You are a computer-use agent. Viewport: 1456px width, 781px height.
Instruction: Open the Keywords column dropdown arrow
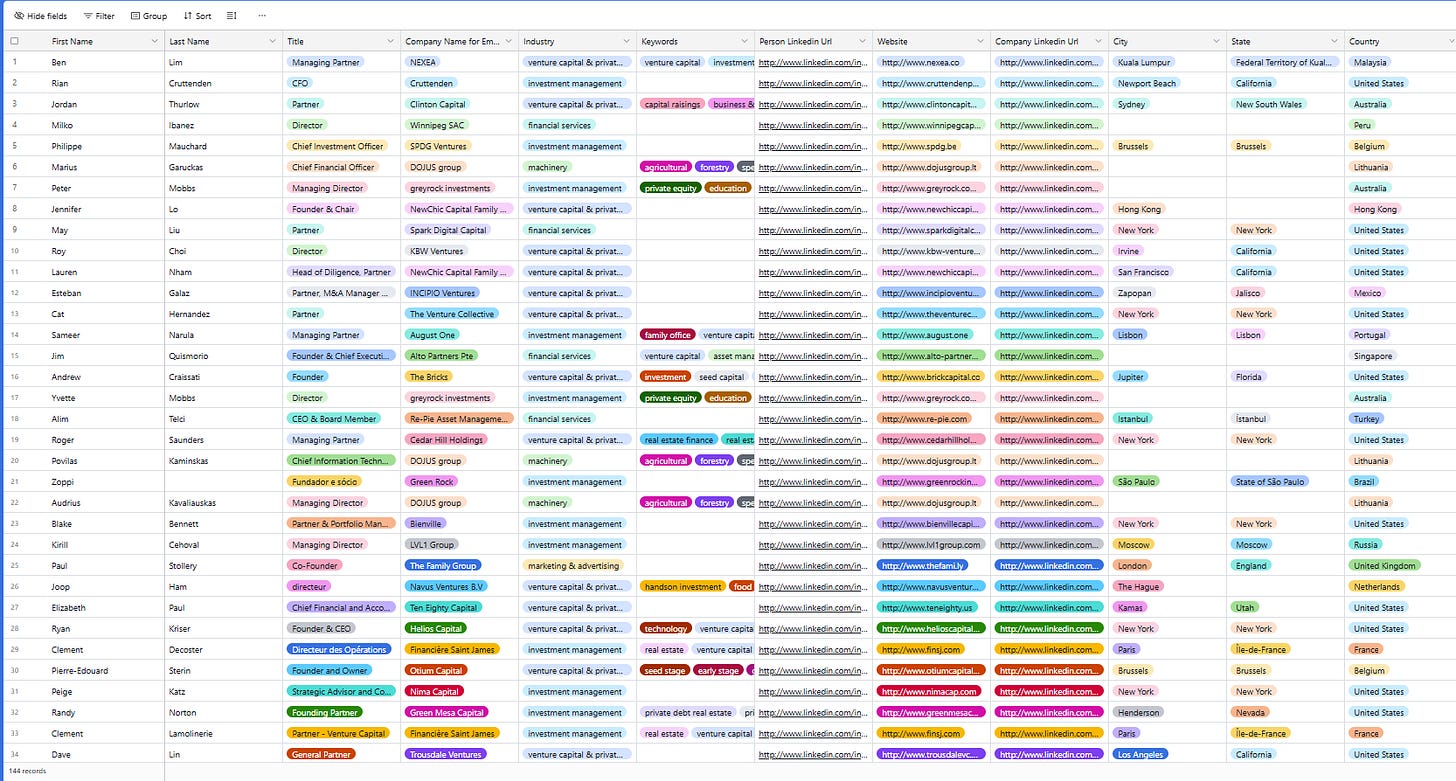pyautogui.click(x=744, y=41)
